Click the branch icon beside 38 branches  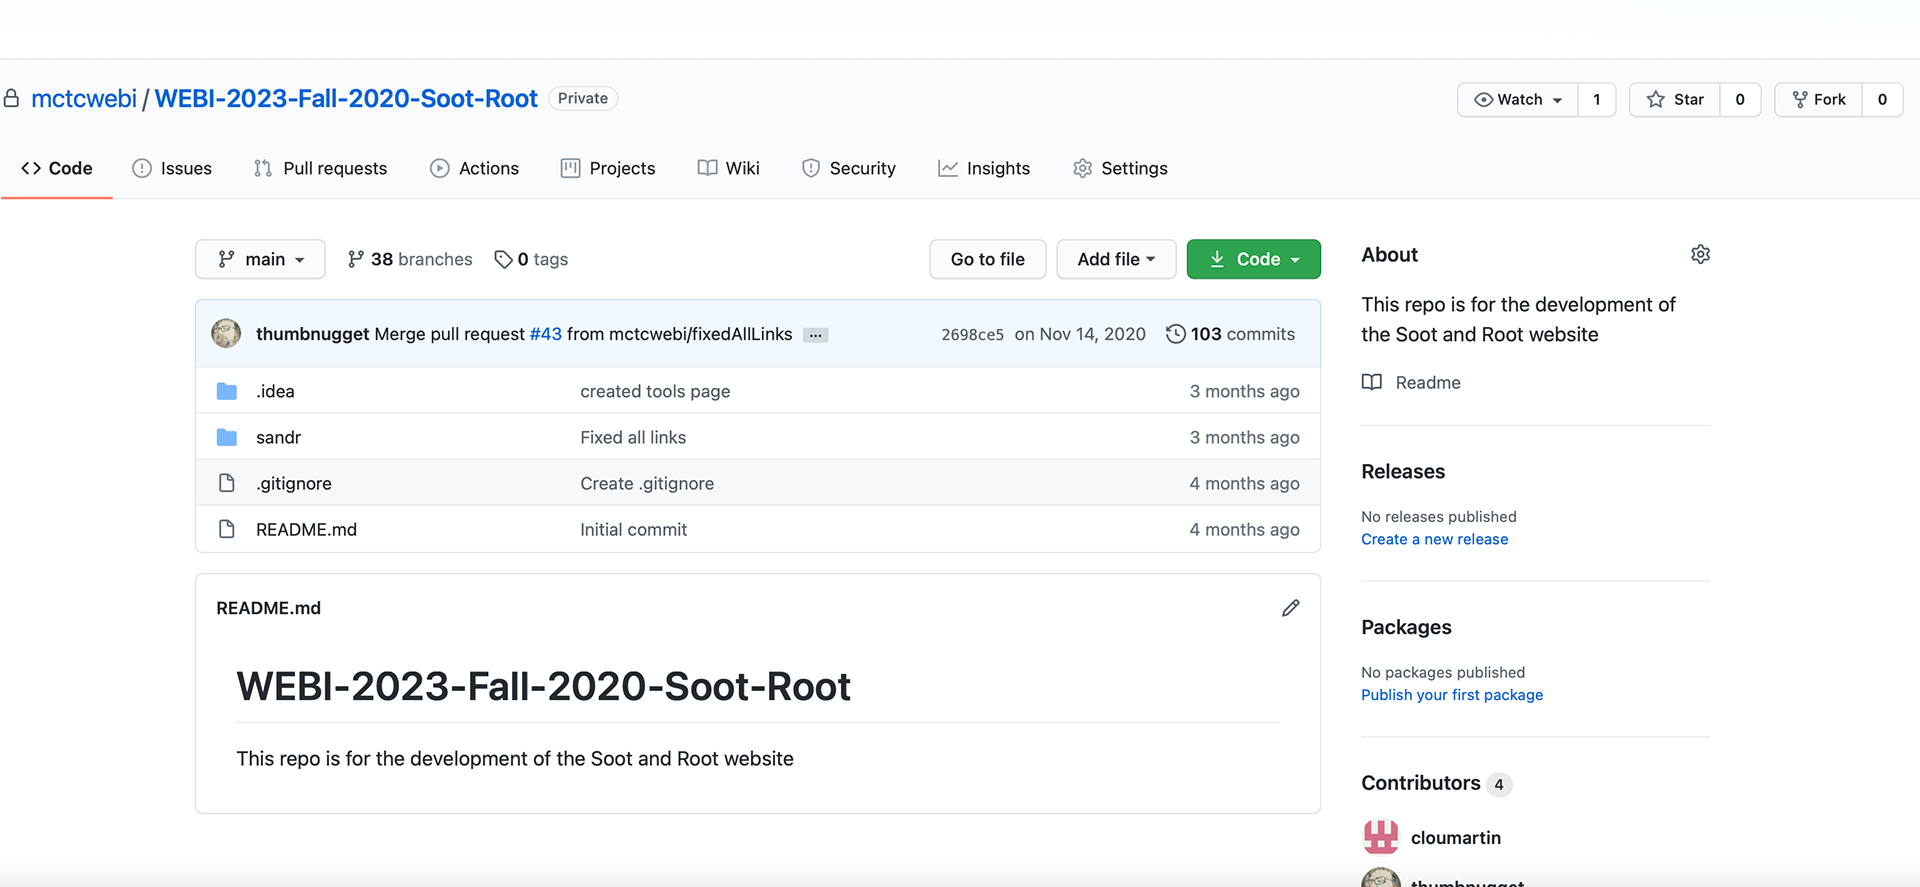click(x=355, y=259)
